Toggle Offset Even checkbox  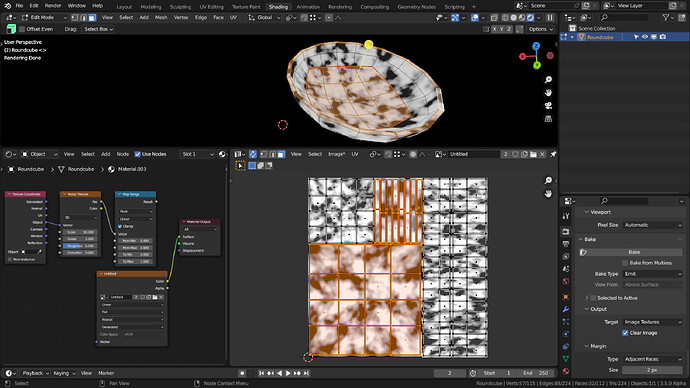click(x=22, y=29)
